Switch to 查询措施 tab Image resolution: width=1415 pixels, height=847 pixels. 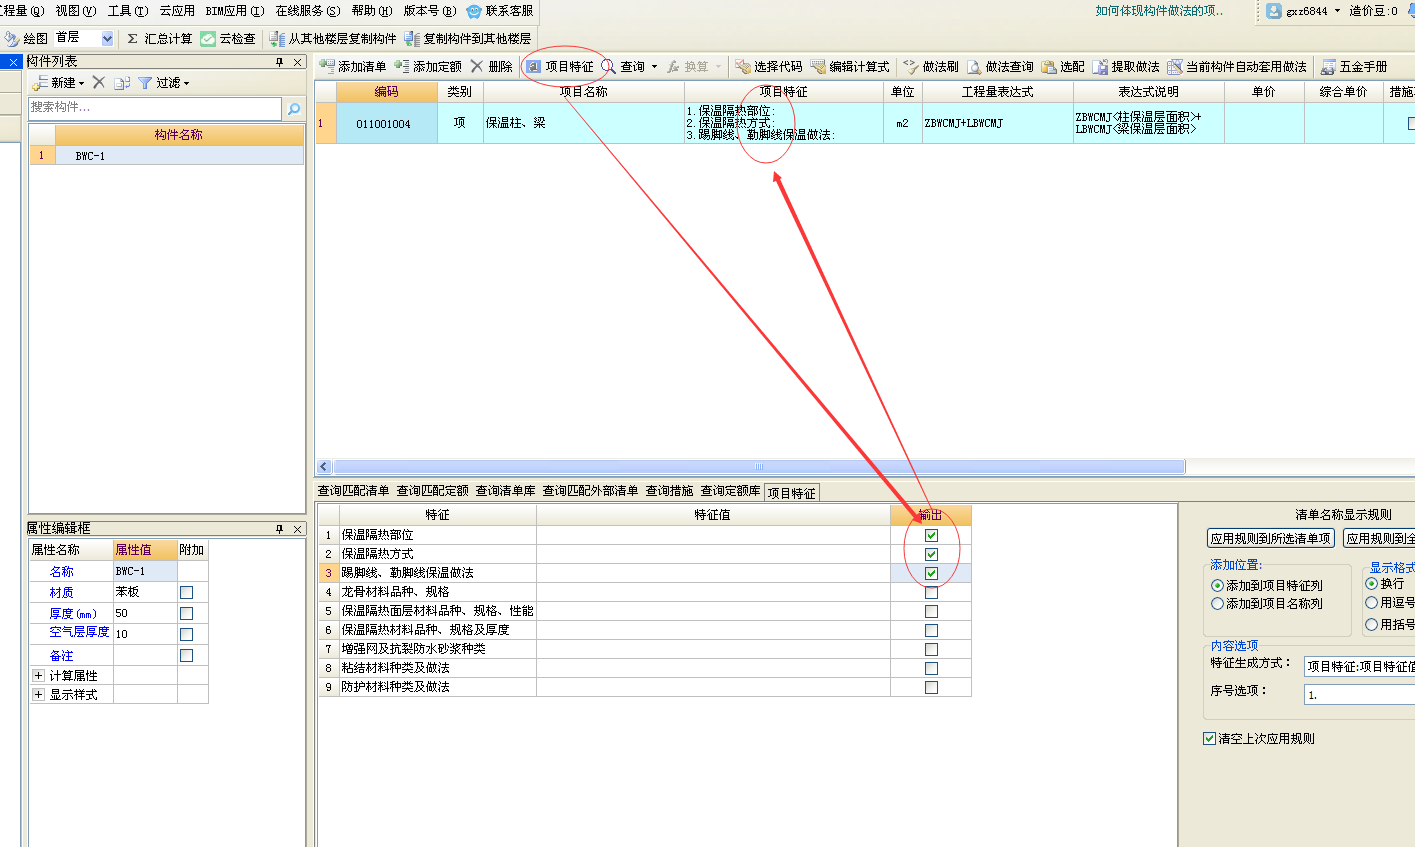click(x=669, y=491)
